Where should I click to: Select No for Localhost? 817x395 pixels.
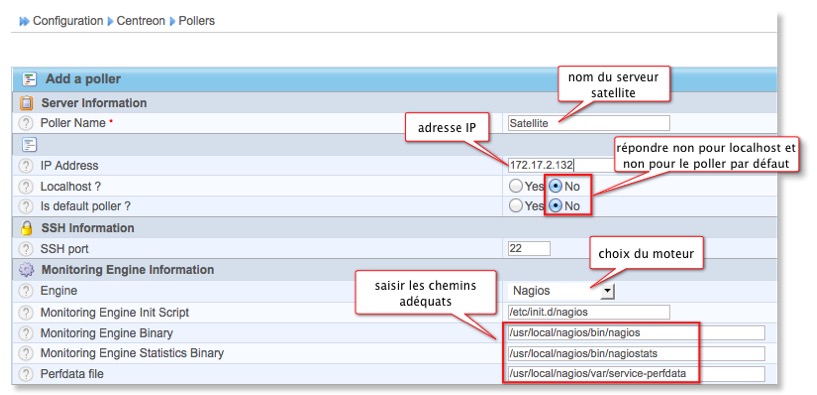pos(555,186)
